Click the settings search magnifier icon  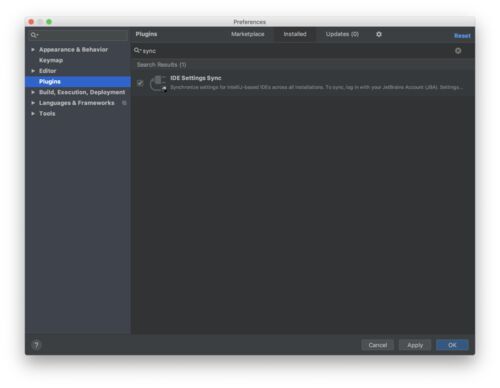[34, 35]
